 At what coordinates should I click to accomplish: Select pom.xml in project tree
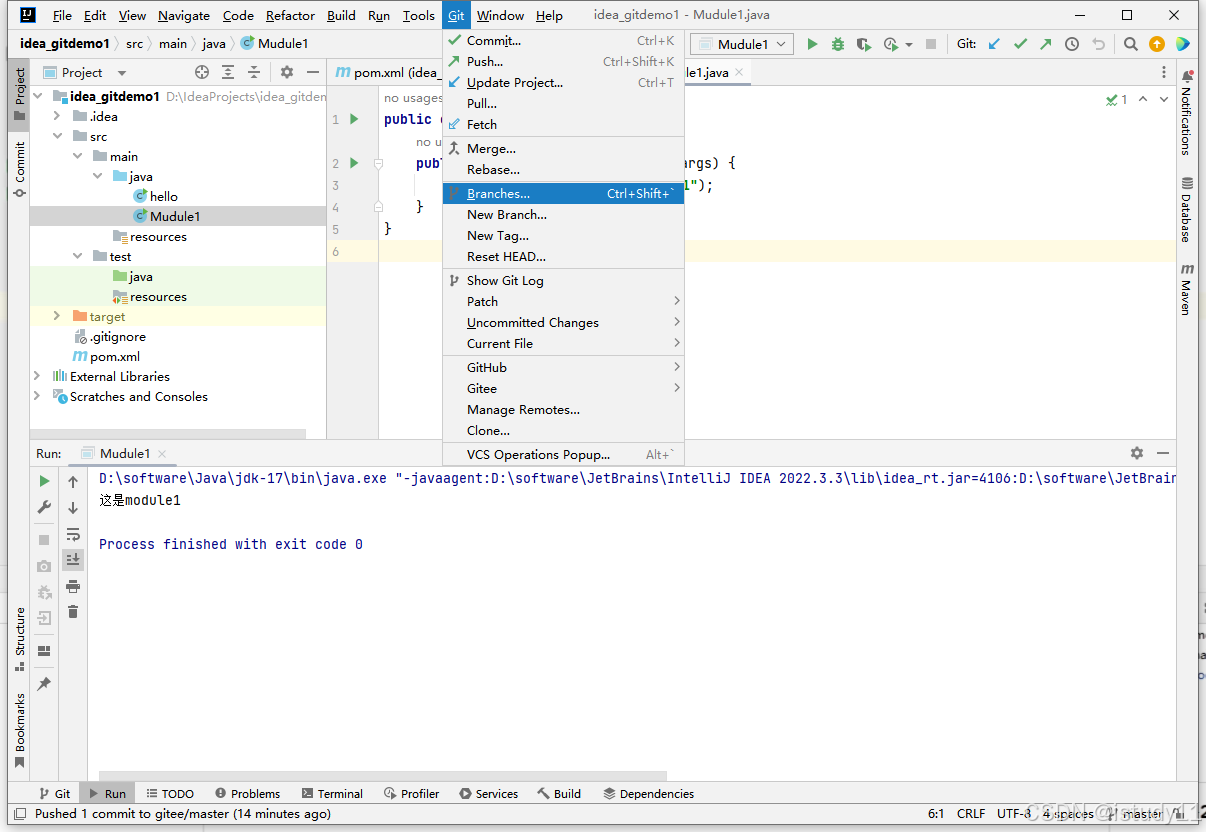115,356
